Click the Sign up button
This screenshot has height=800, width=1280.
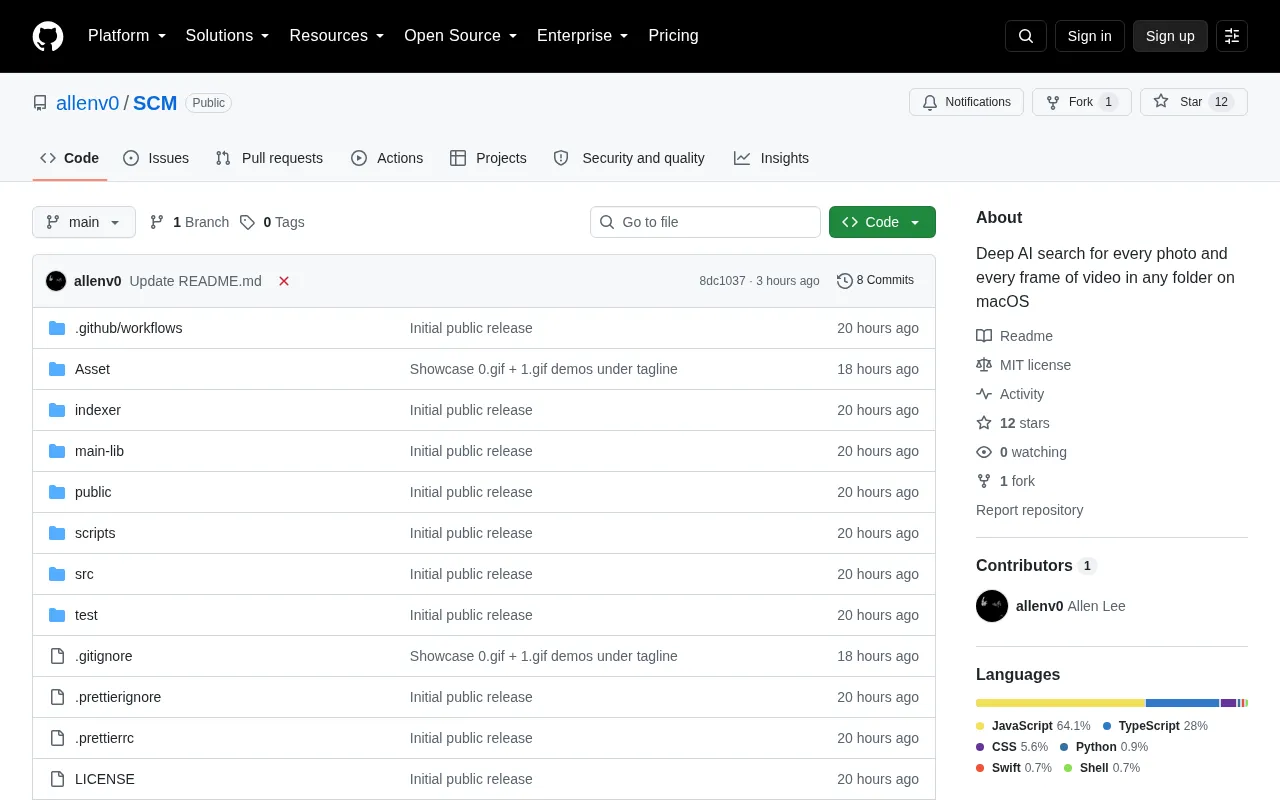point(1170,36)
